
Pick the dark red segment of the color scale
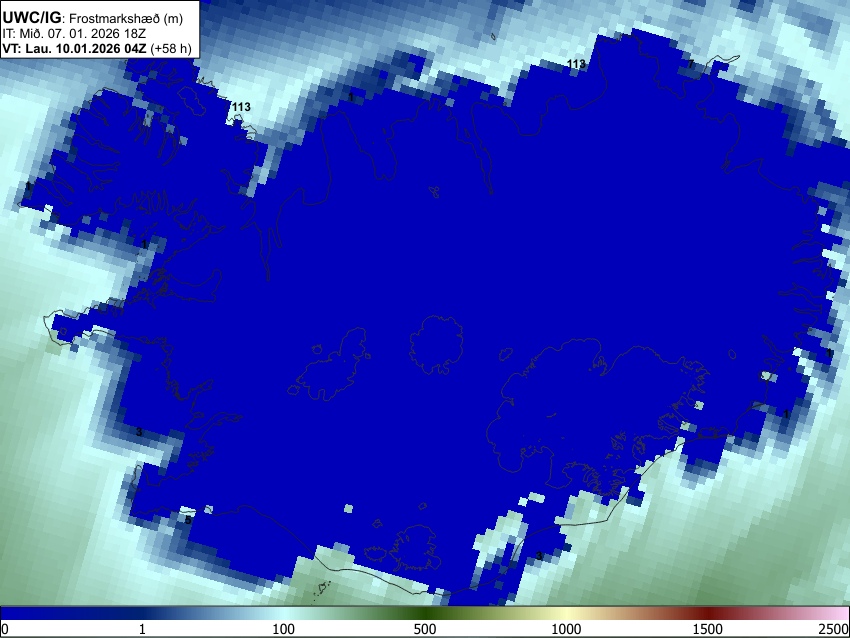click(708, 614)
